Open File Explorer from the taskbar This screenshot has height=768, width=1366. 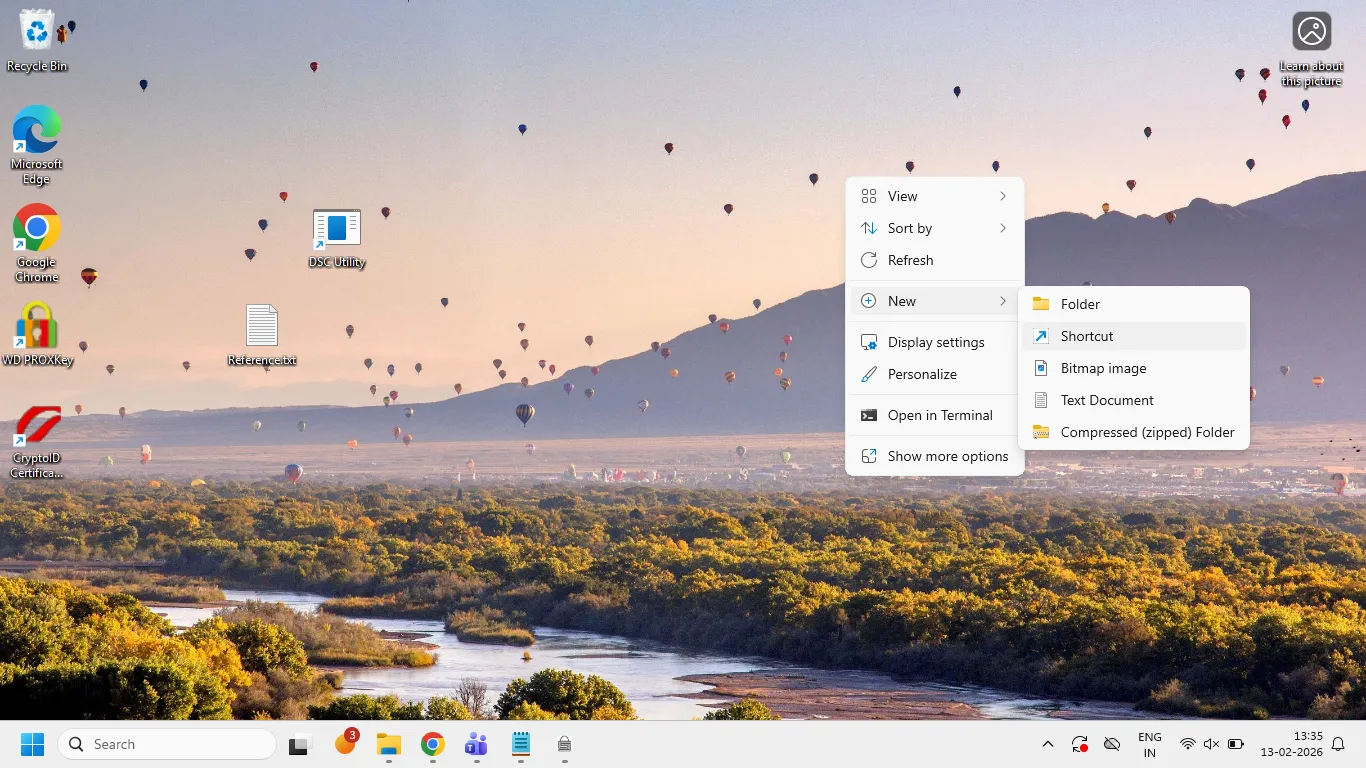point(389,744)
